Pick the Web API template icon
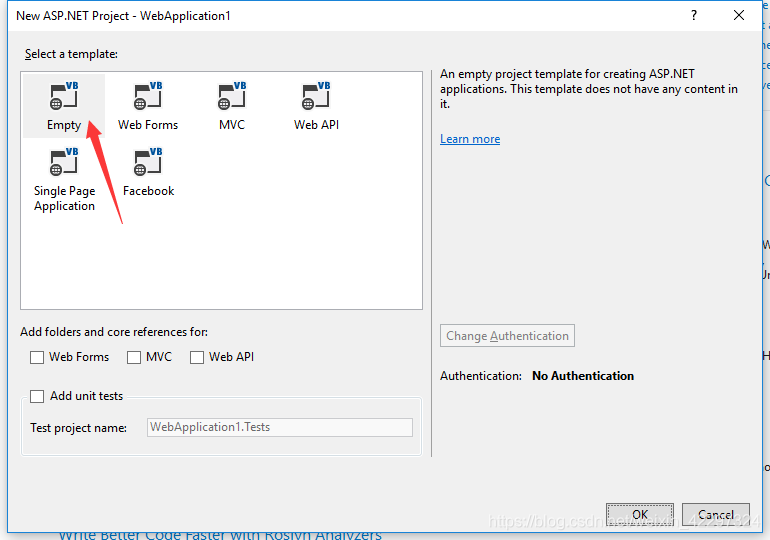770x540 pixels. tap(316, 96)
